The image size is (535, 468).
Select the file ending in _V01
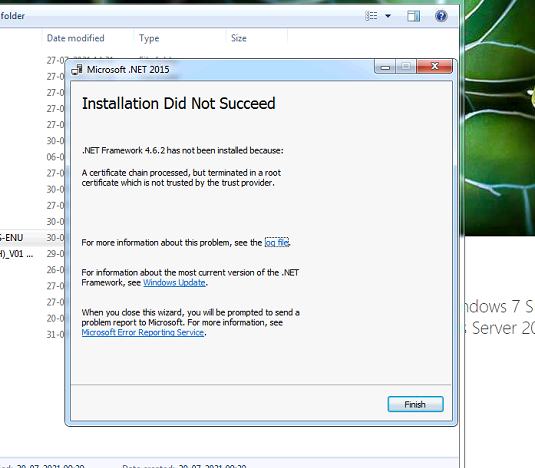[16, 254]
